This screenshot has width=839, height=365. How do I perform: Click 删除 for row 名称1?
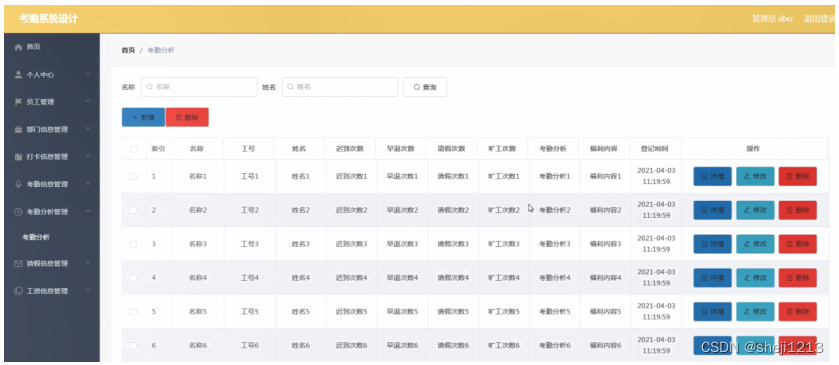[x=798, y=176]
